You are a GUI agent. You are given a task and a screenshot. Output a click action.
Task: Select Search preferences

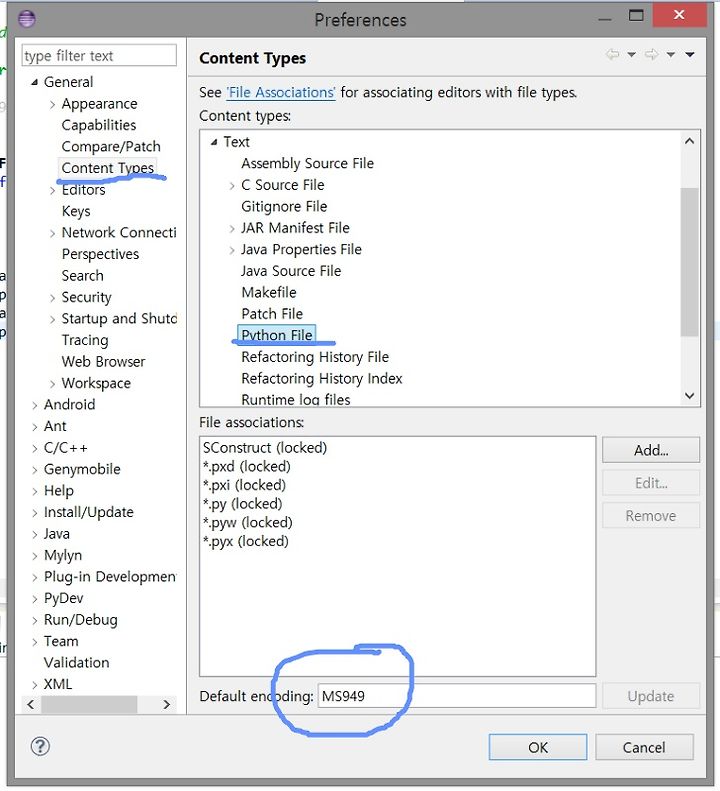83,276
